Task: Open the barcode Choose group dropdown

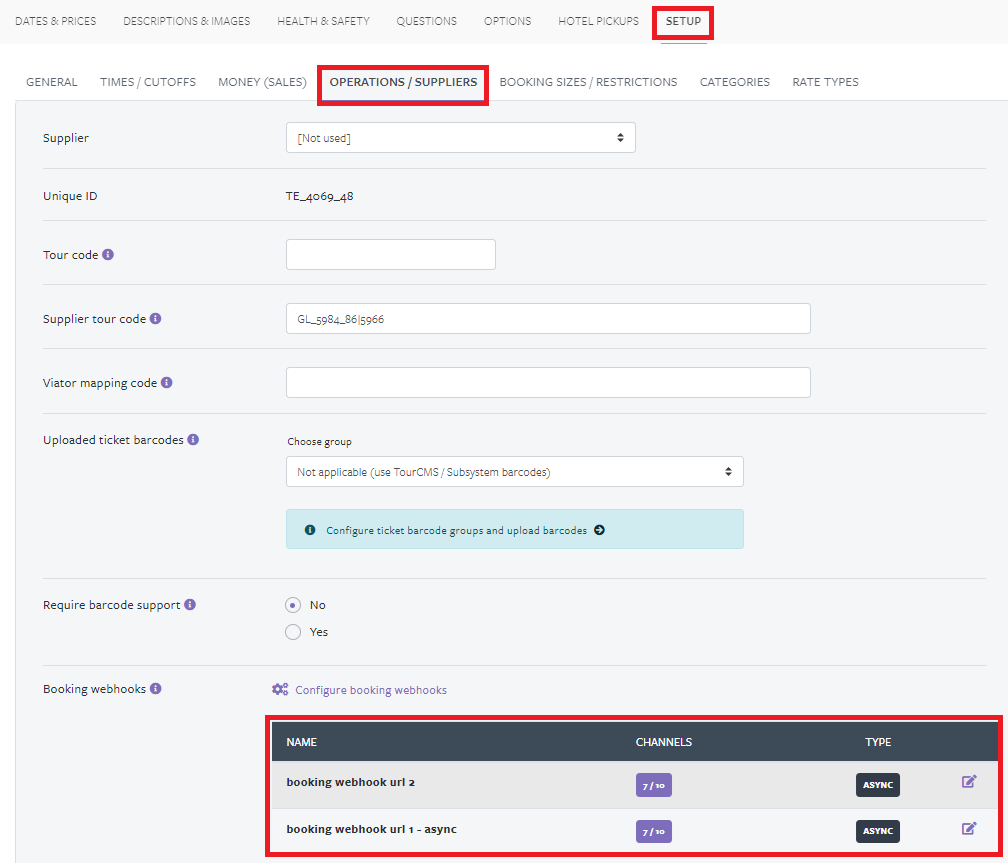Action: pyautogui.click(x=514, y=472)
